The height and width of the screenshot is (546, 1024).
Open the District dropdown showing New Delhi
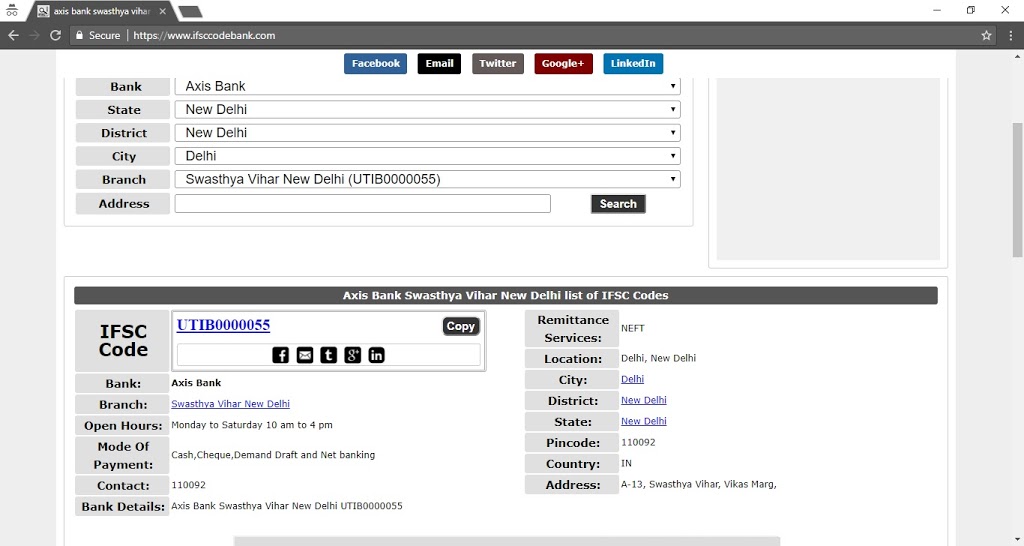[x=428, y=133]
